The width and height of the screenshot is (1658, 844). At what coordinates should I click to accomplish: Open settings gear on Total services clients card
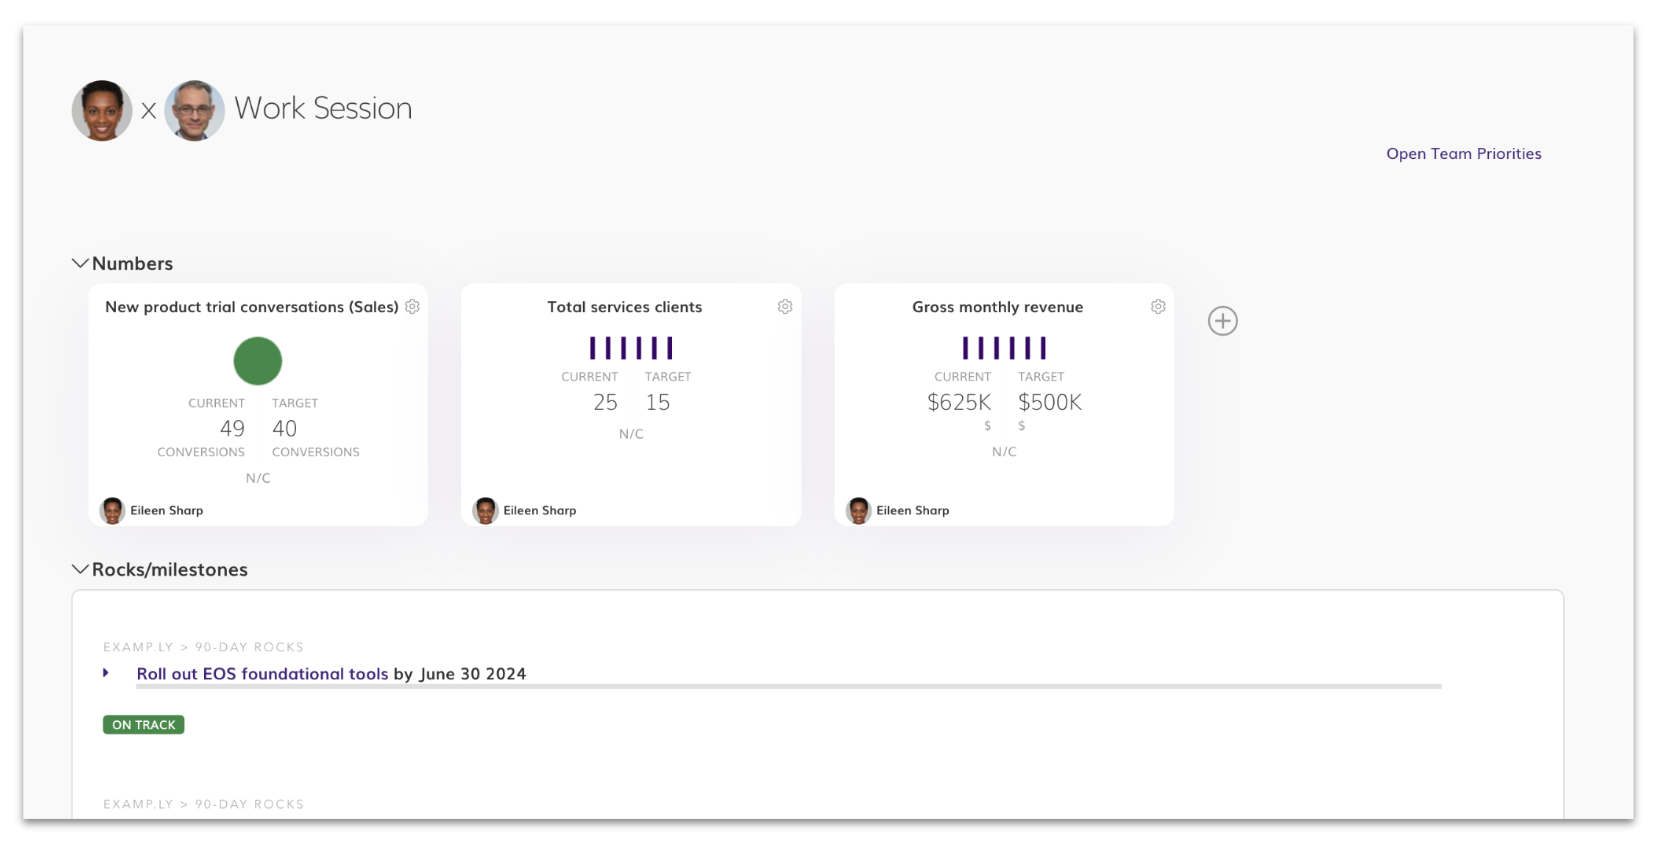[x=785, y=307]
